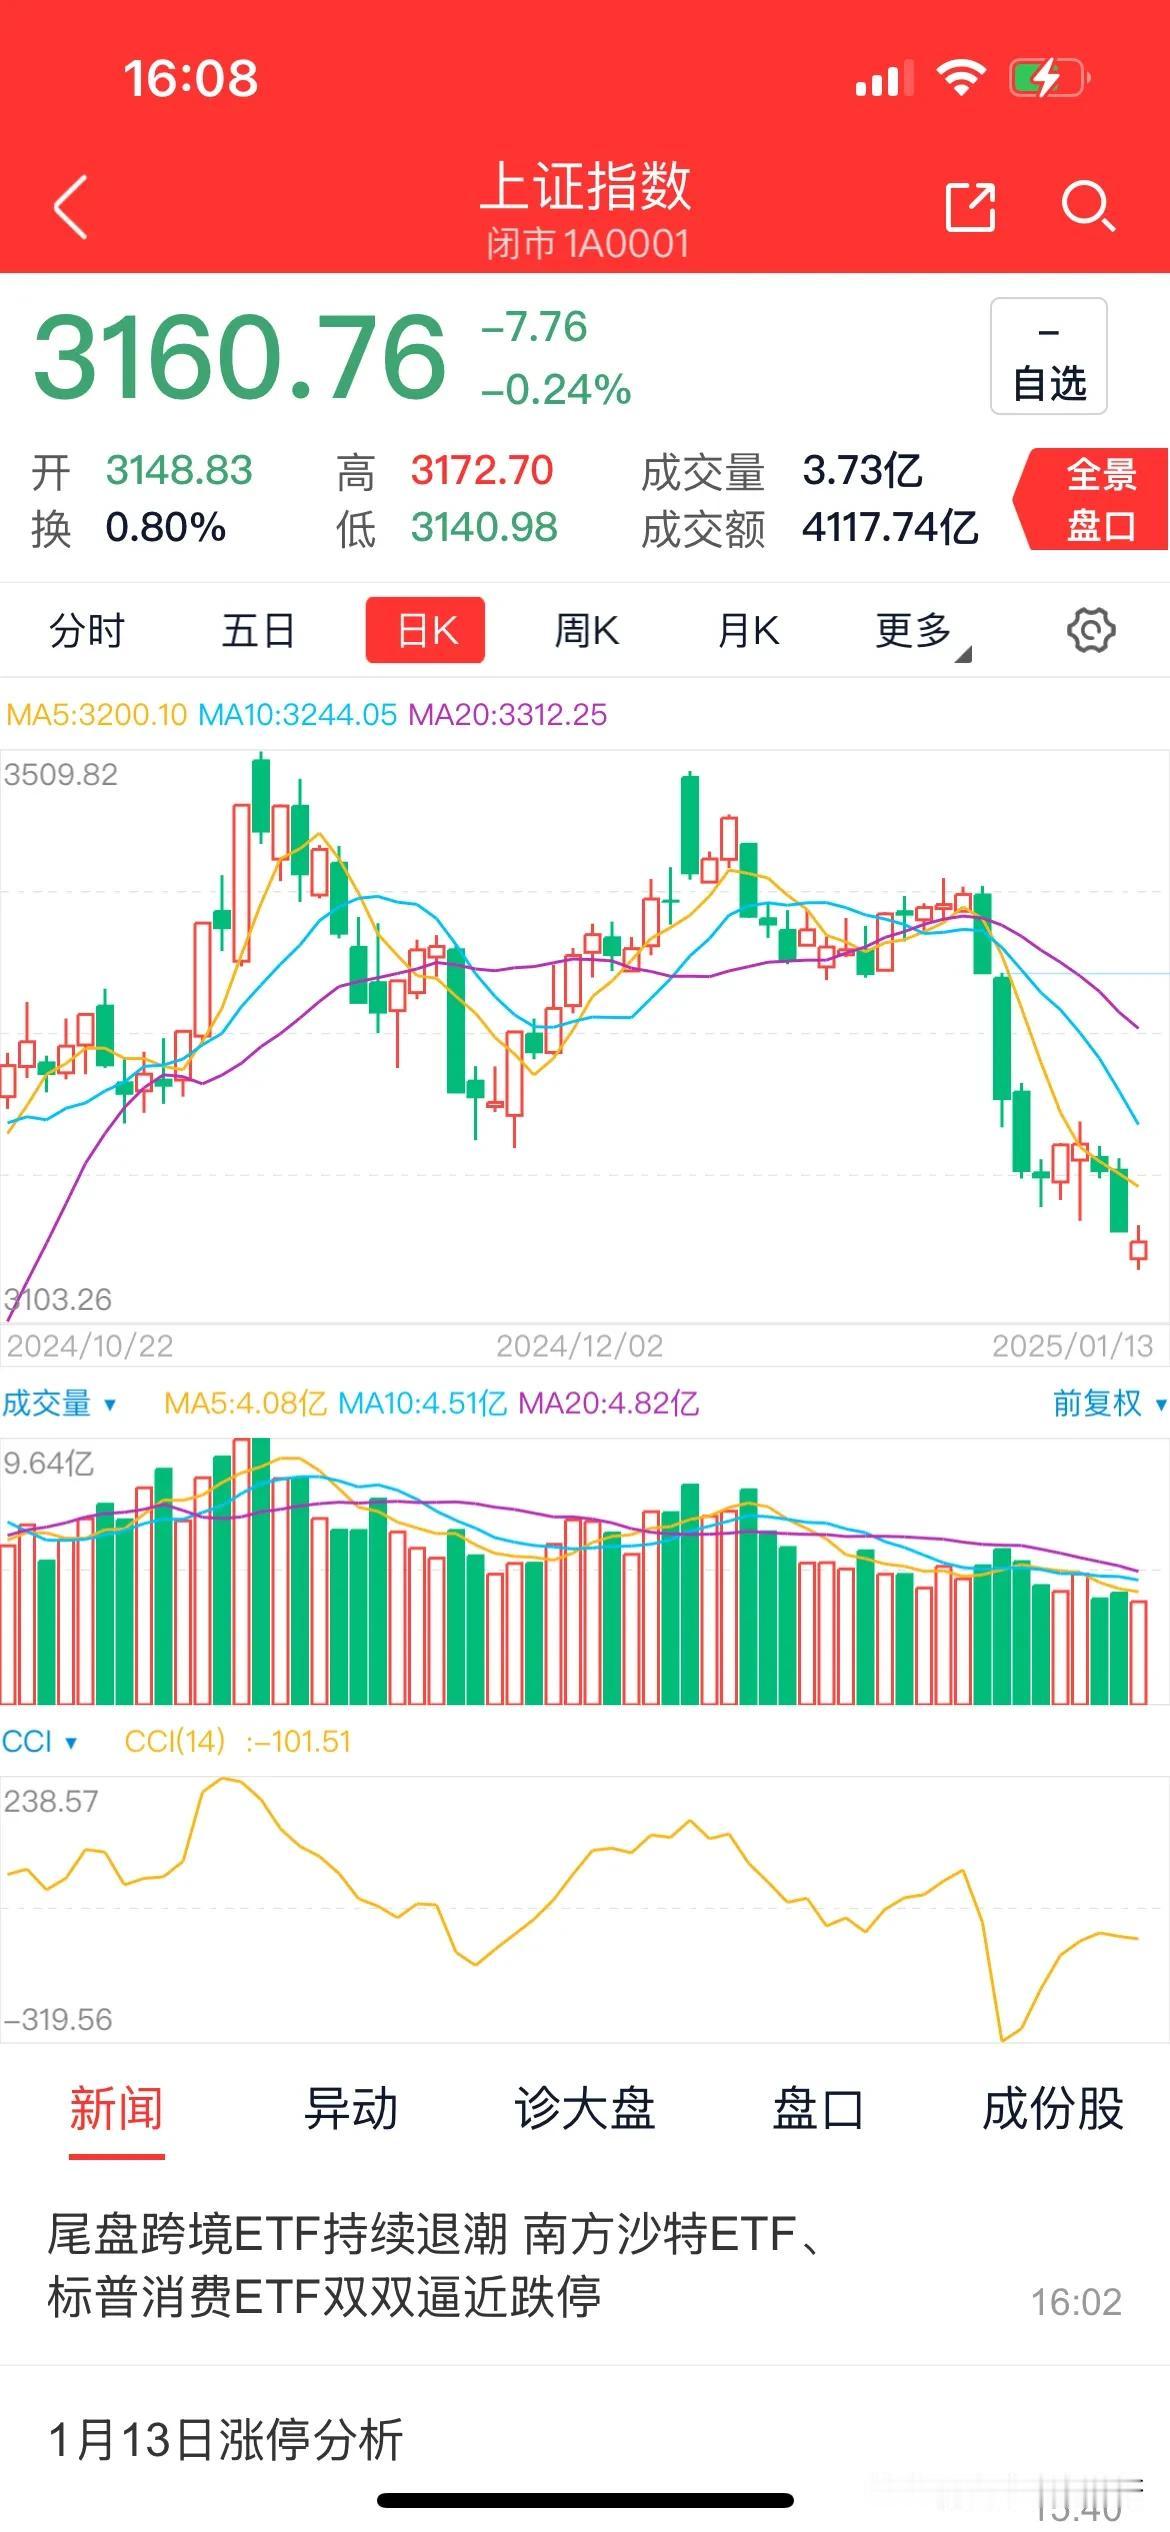
Task: Open the CCI indicator dropdown
Action: [39, 1741]
